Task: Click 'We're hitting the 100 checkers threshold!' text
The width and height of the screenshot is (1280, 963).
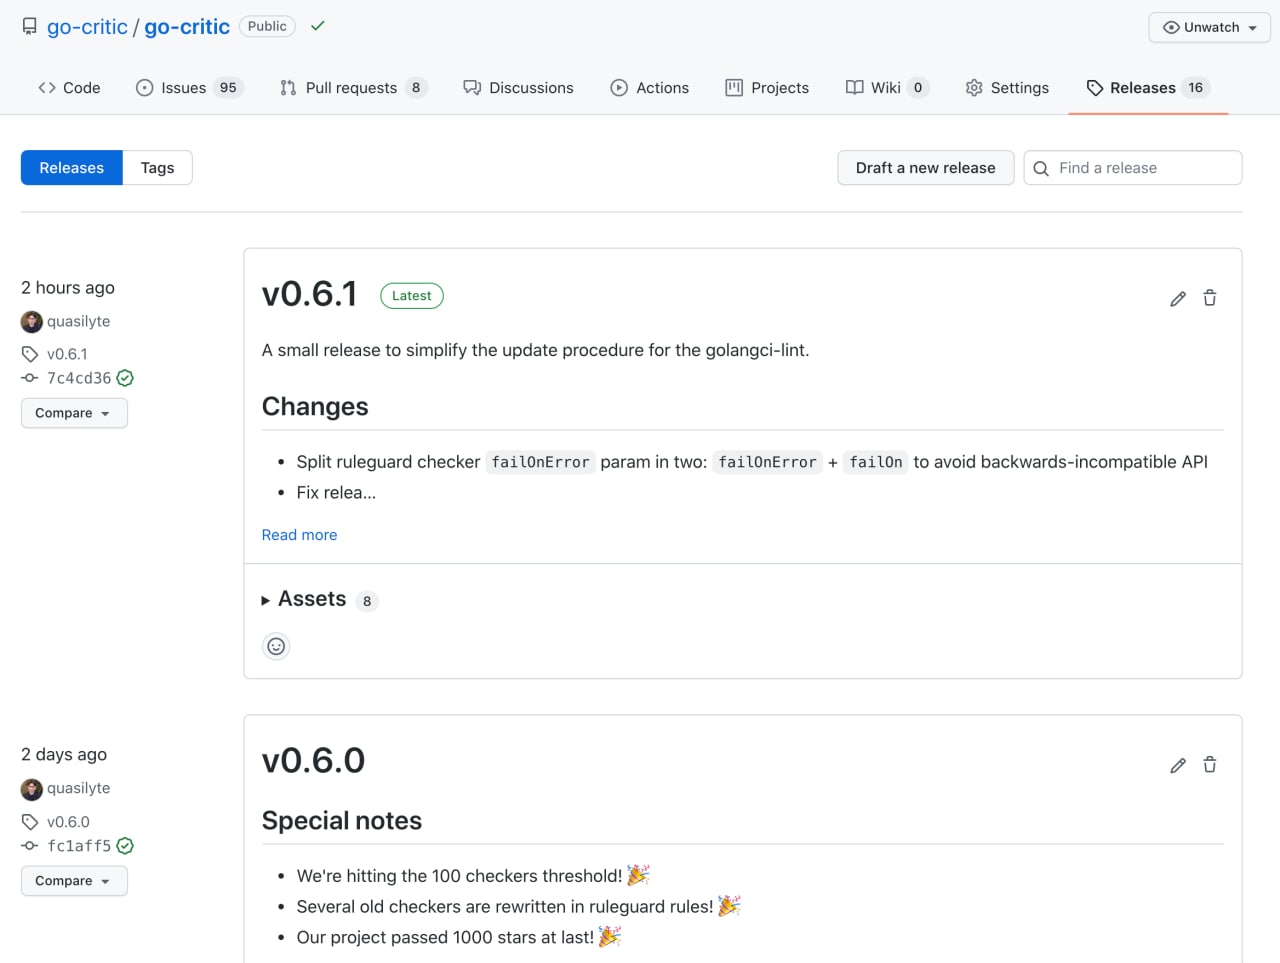Action: coord(459,876)
